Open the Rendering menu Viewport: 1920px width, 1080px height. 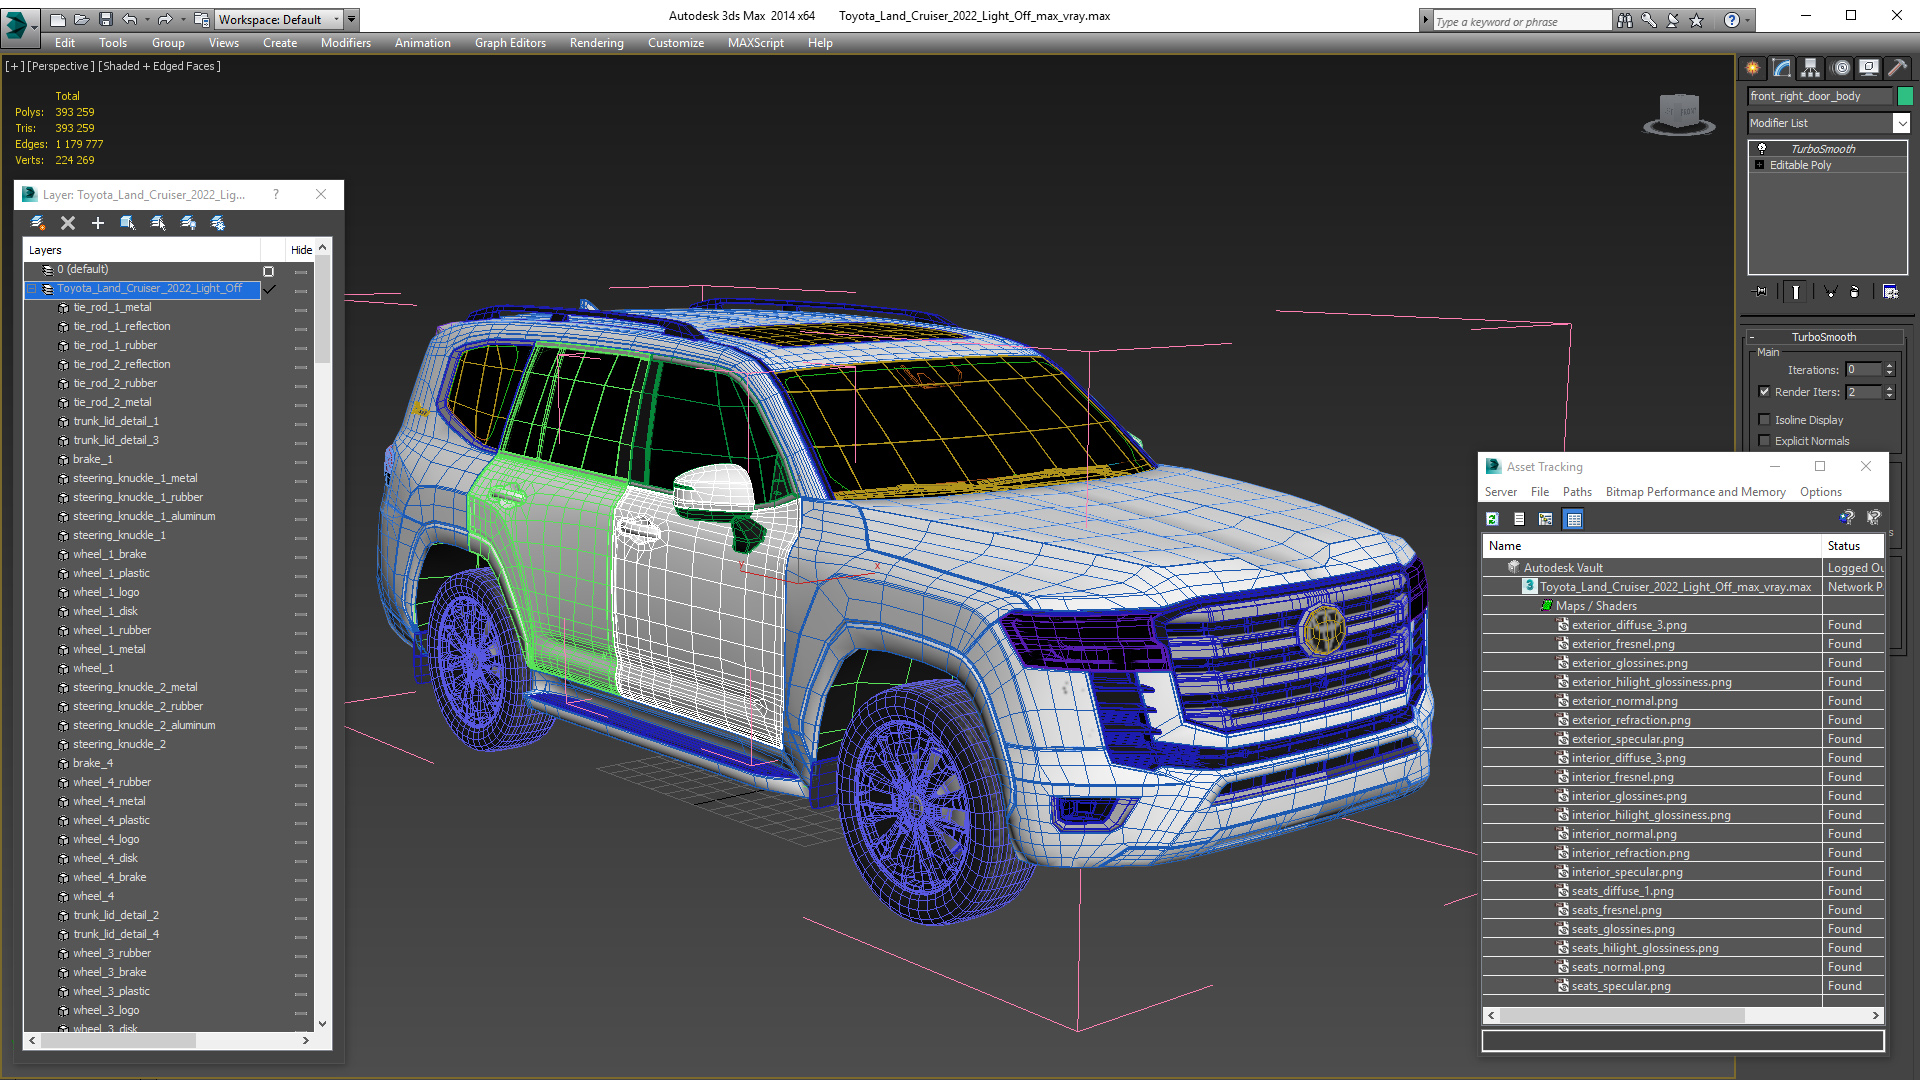point(596,43)
